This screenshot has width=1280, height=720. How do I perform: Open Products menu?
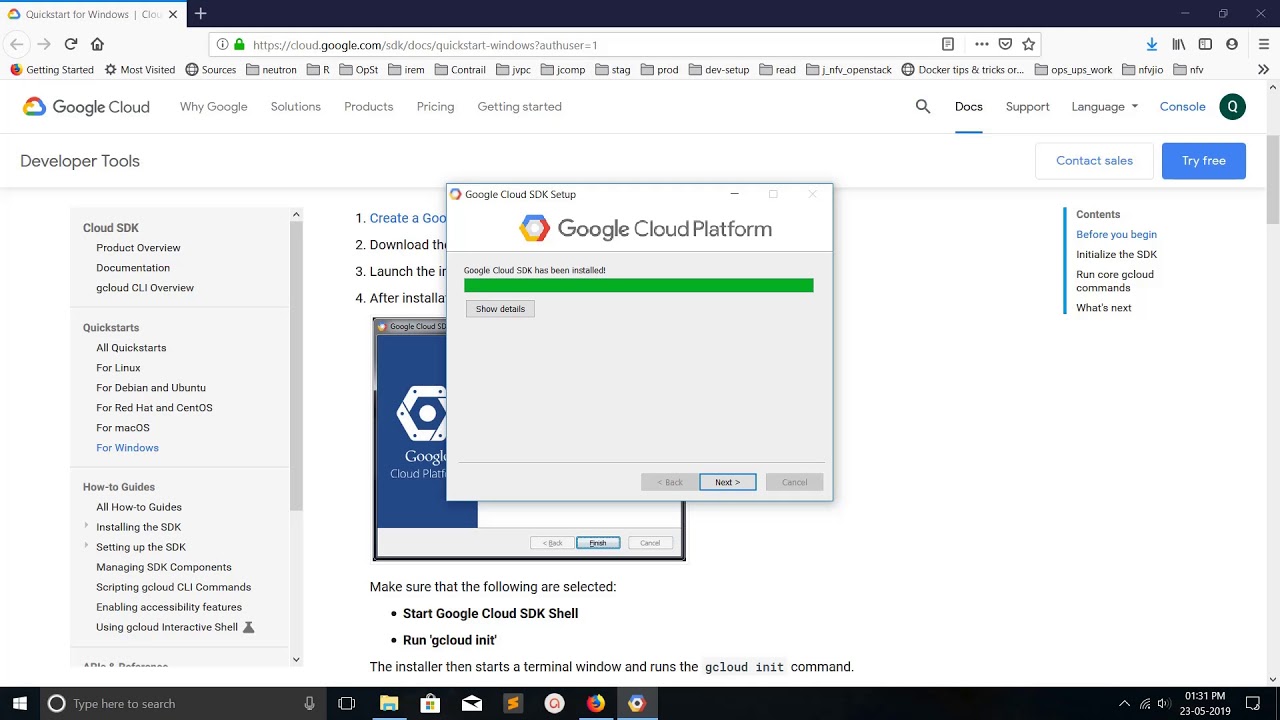point(369,107)
